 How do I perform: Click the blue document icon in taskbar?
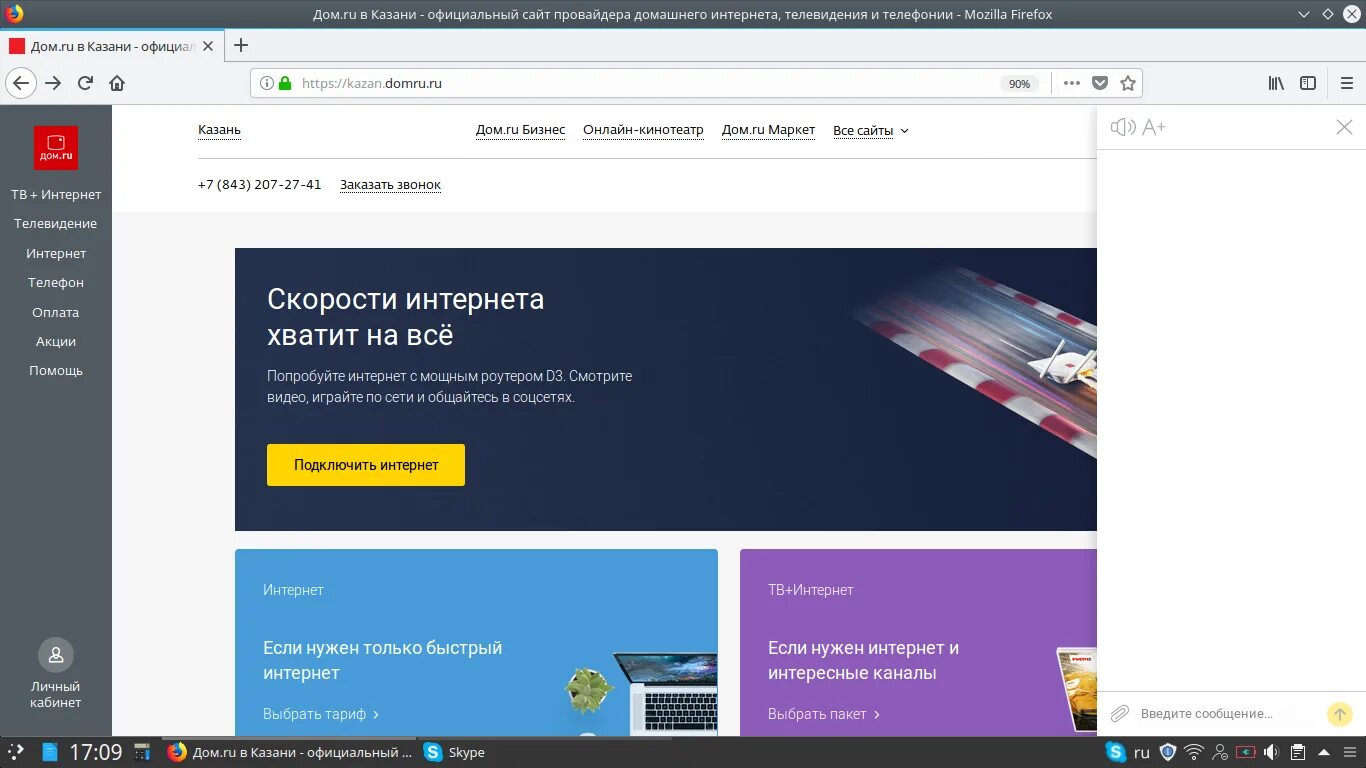tap(49, 752)
